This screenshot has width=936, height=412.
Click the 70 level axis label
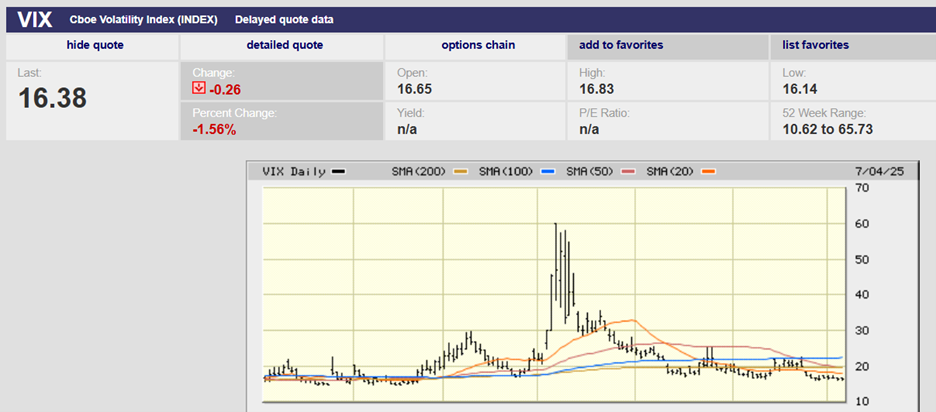[861, 188]
